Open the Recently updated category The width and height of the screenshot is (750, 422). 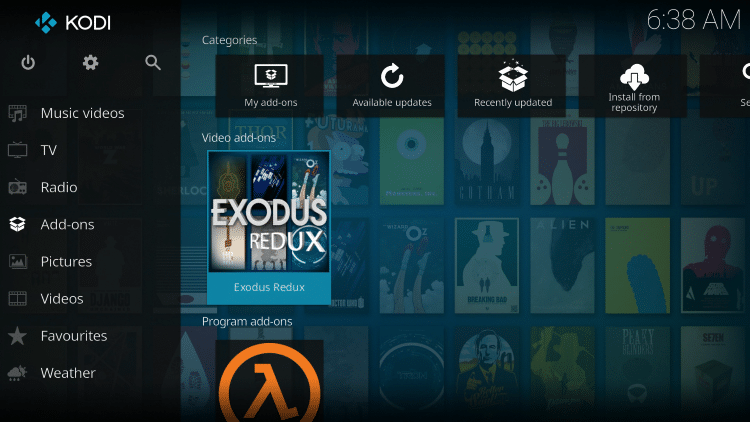(x=512, y=85)
